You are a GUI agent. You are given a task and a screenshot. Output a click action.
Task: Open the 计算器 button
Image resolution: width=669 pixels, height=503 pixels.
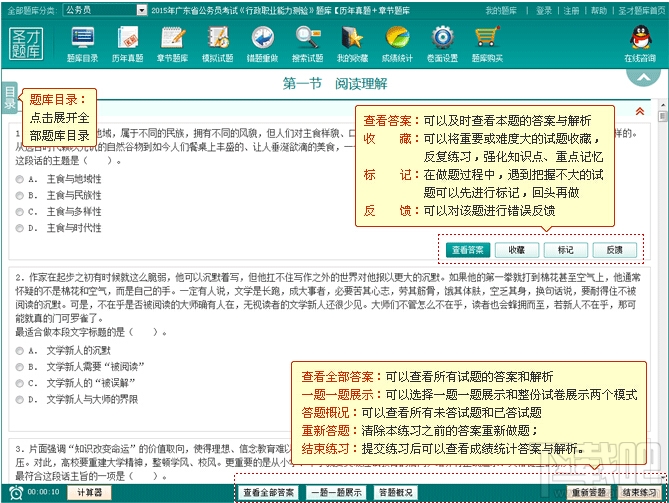coord(89,492)
